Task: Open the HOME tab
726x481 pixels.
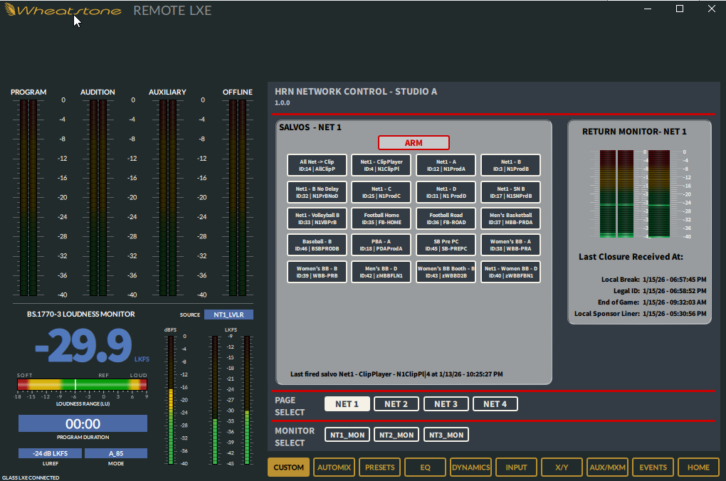Action: 698,467
